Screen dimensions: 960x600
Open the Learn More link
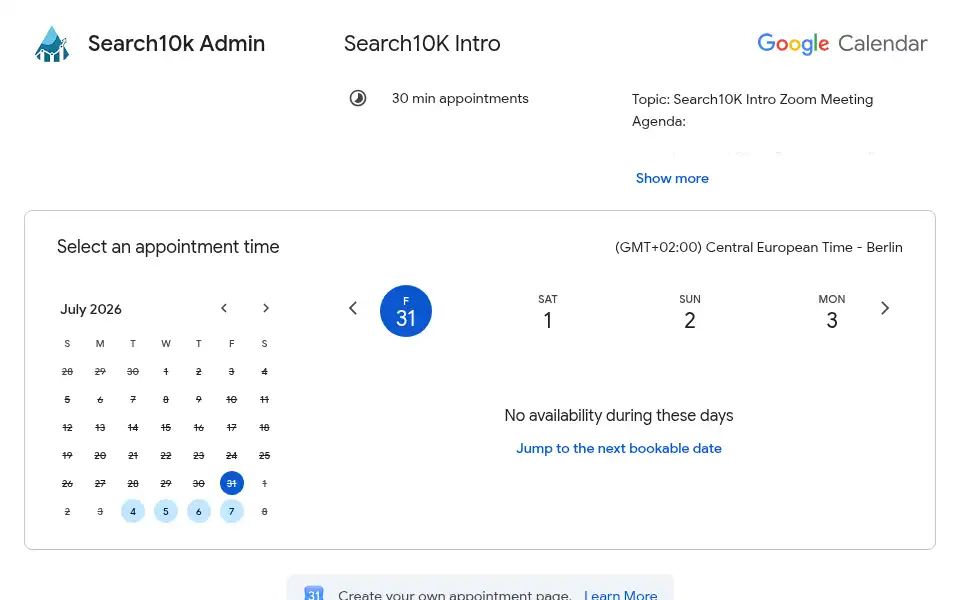point(621,594)
